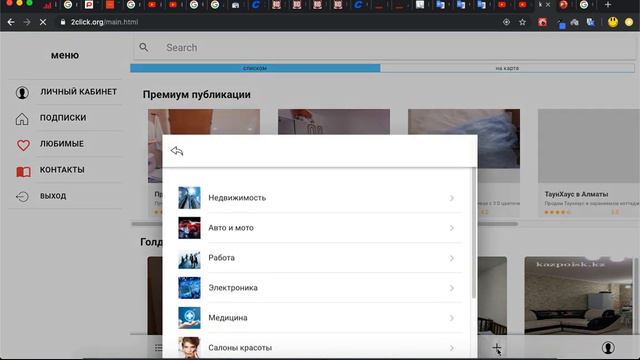
Task: Expand Работа row chevron
Action: (x=451, y=258)
